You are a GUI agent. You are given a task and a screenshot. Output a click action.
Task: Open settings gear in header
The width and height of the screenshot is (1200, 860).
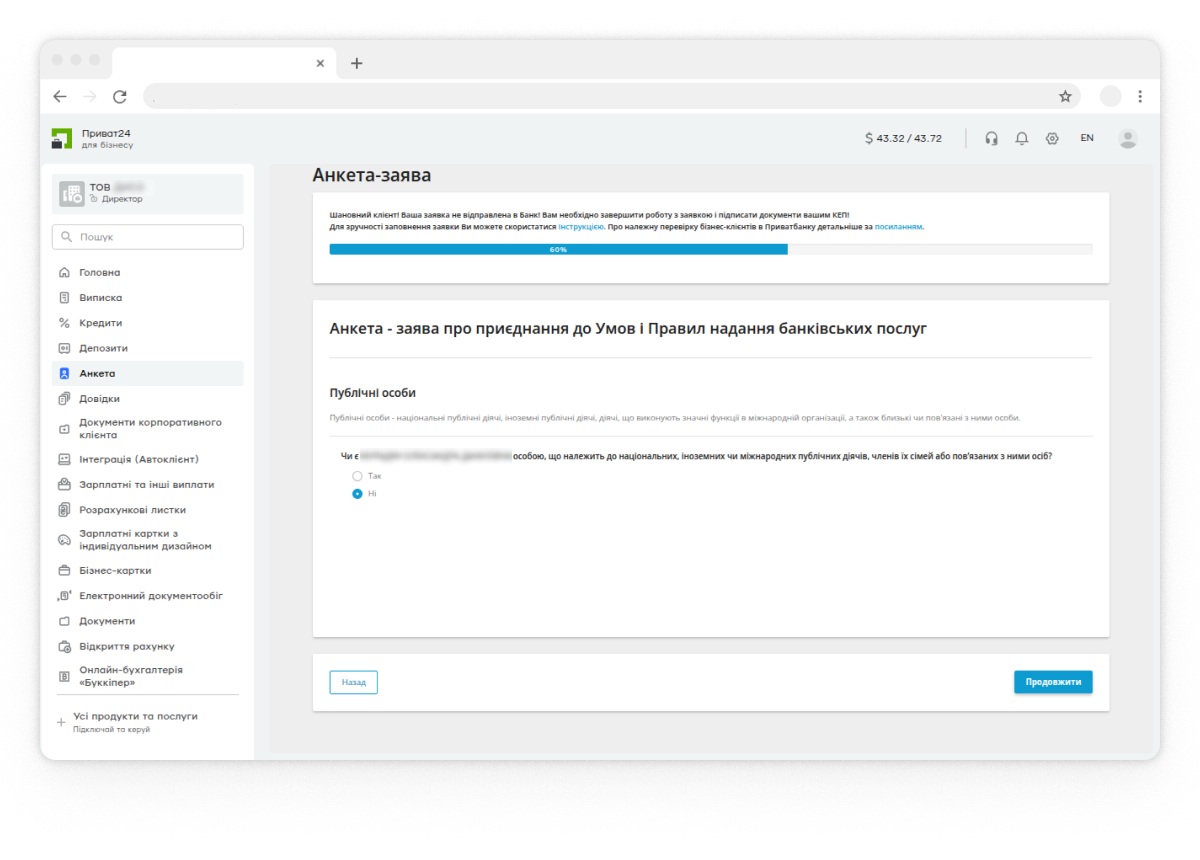click(1052, 139)
